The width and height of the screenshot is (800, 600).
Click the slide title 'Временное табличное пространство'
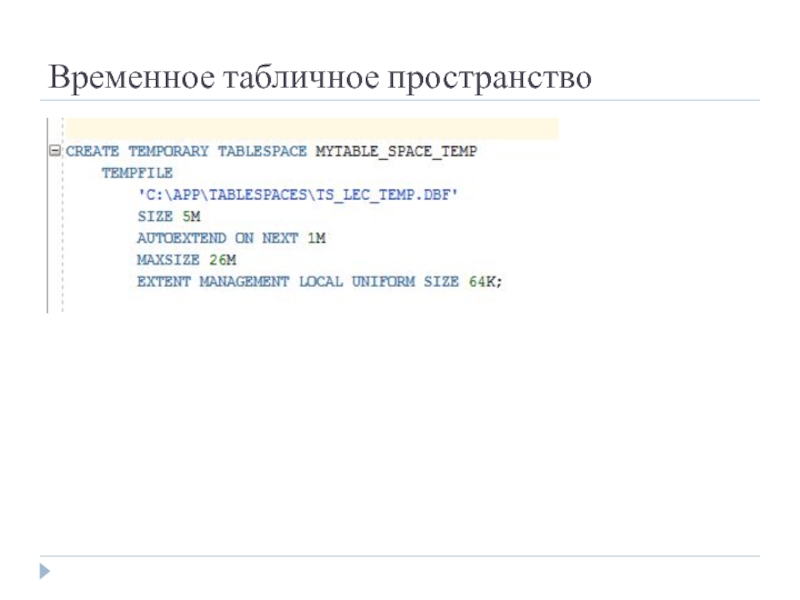[x=320, y=78]
